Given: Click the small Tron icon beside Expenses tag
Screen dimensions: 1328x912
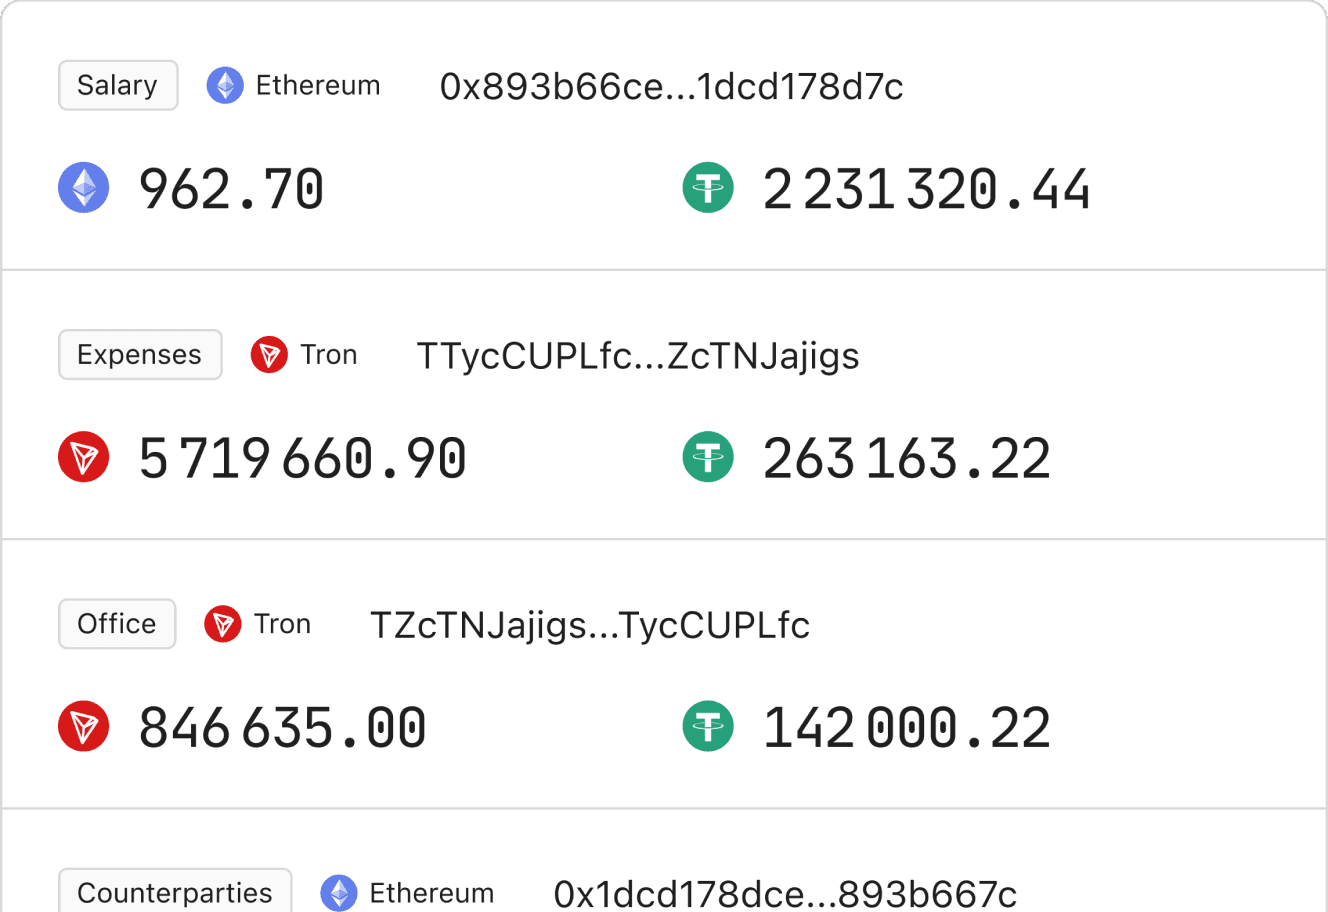Looking at the screenshot, I should click(269, 355).
